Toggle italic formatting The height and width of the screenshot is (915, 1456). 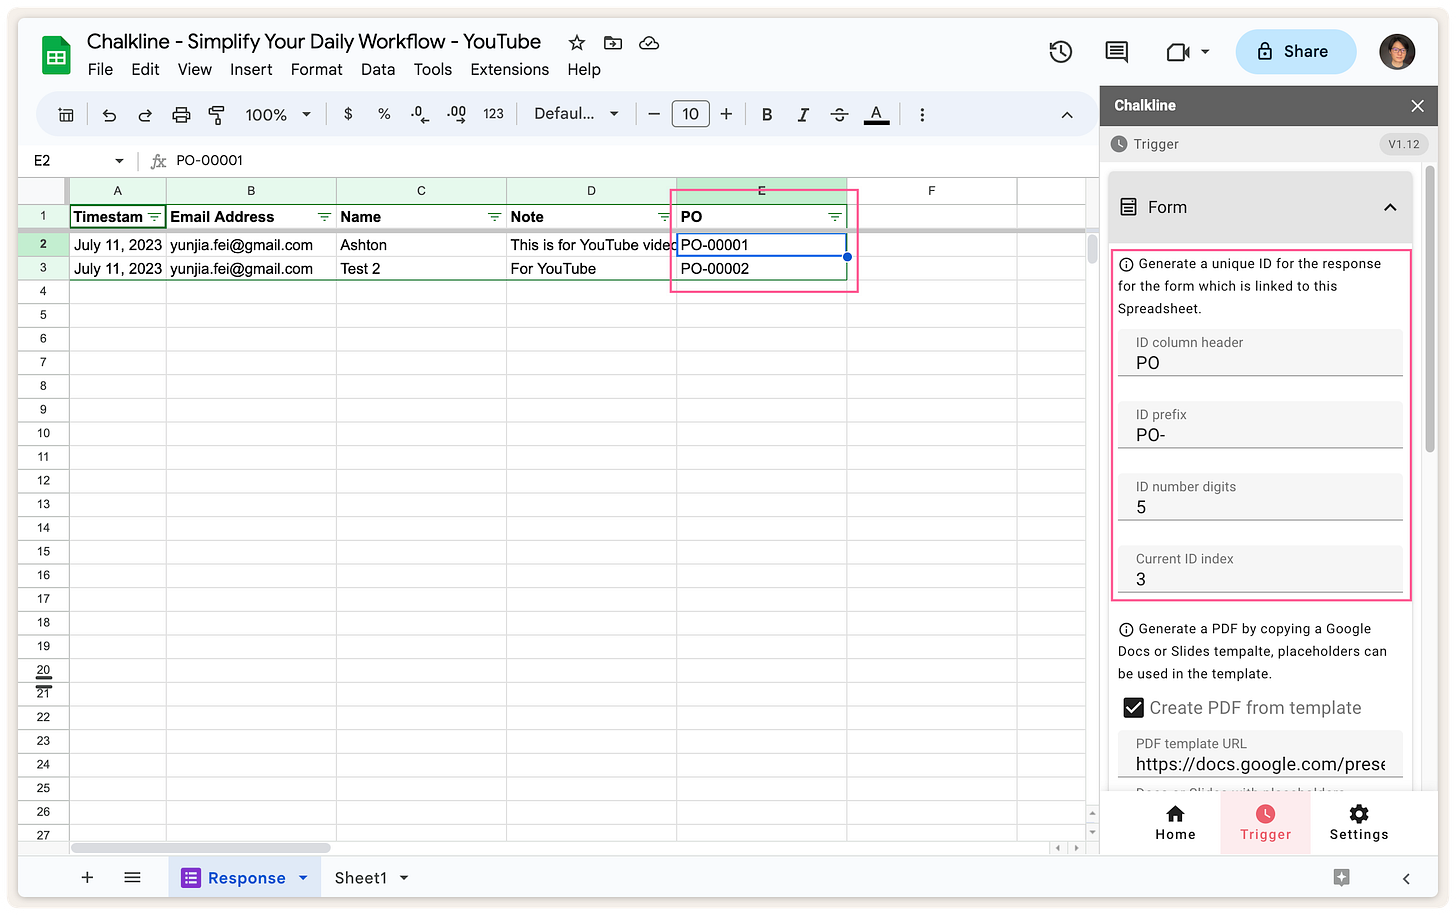pos(803,115)
